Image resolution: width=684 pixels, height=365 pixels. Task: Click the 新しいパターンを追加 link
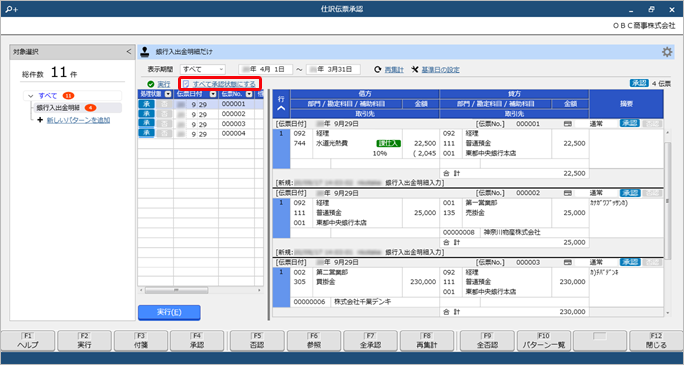tap(78, 120)
